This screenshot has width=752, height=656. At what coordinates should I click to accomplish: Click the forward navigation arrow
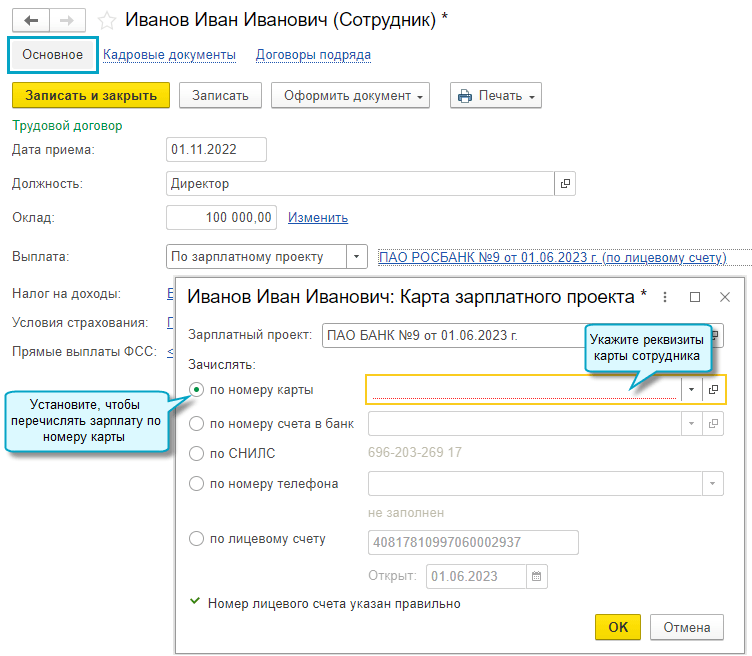66,20
